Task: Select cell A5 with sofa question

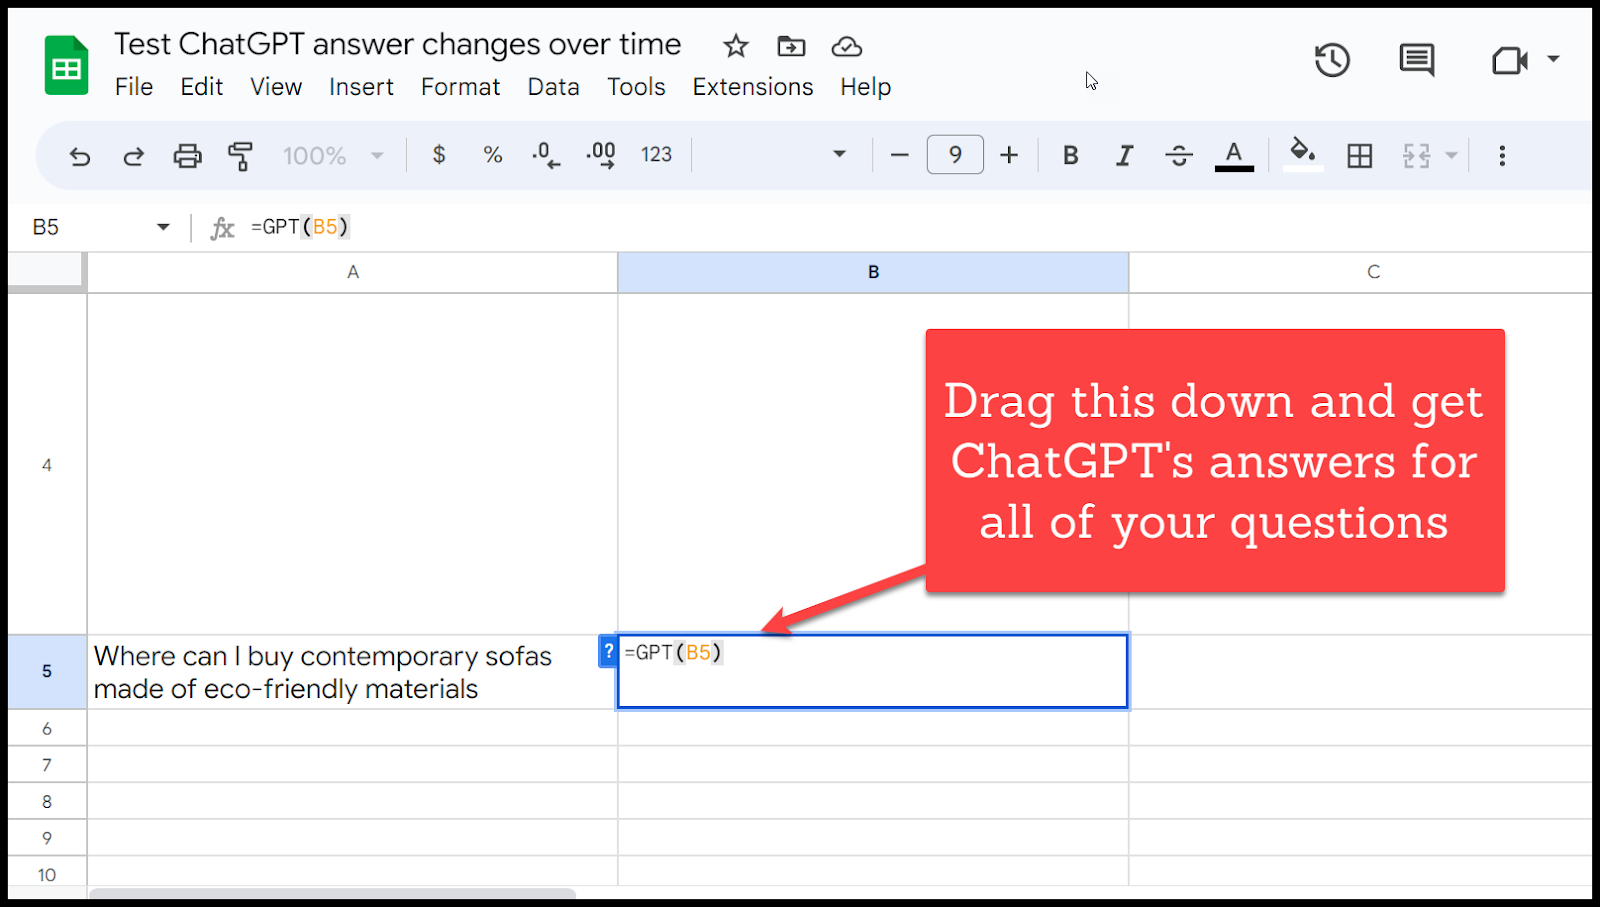Action: [352, 672]
